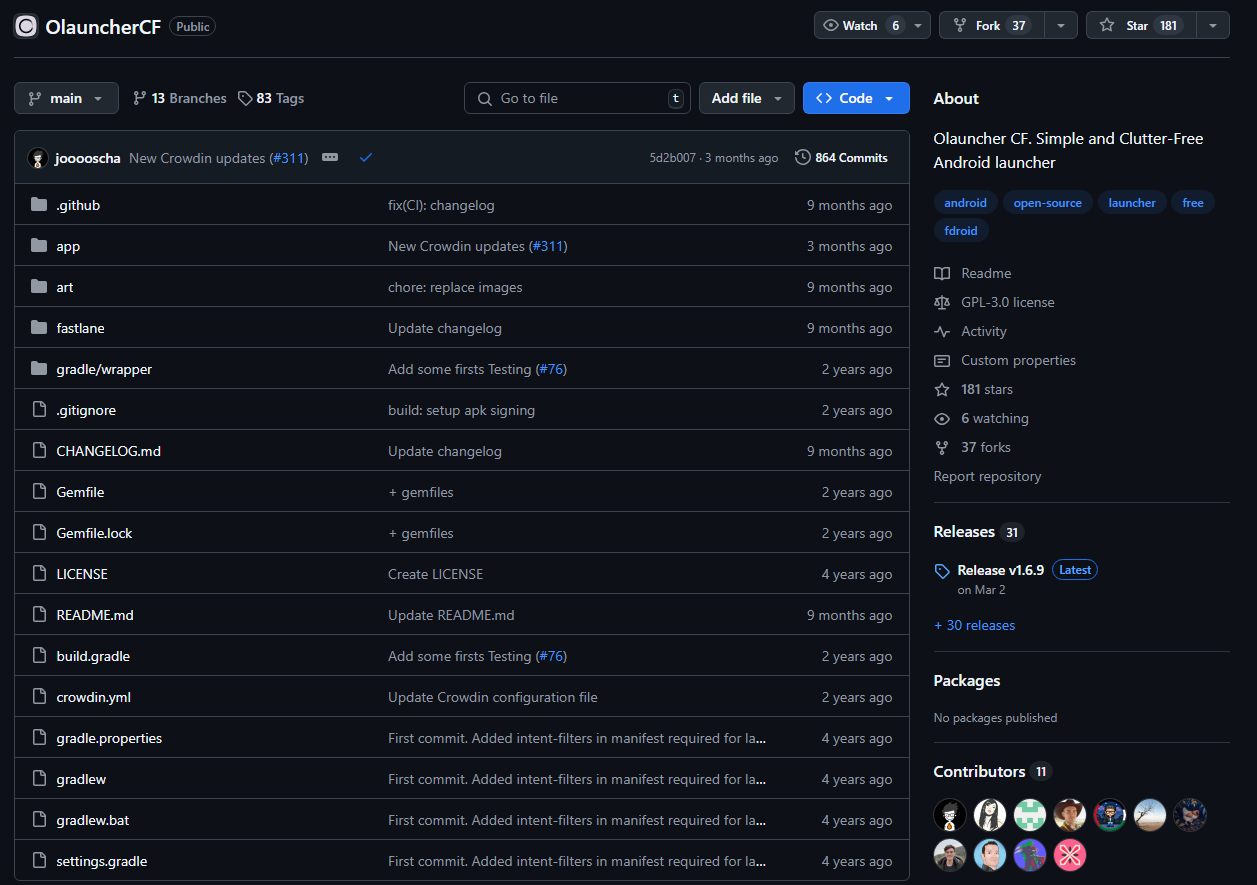1257x885 pixels.
Task: Open pull request #311 link in commit bar
Action: [x=289, y=158]
